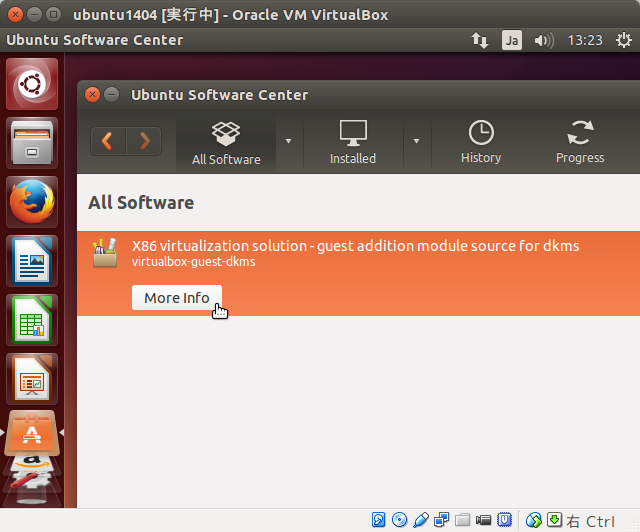Click VirtualBox shared folders status icon
This screenshot has width=640, height=532.
coord(462,520)
